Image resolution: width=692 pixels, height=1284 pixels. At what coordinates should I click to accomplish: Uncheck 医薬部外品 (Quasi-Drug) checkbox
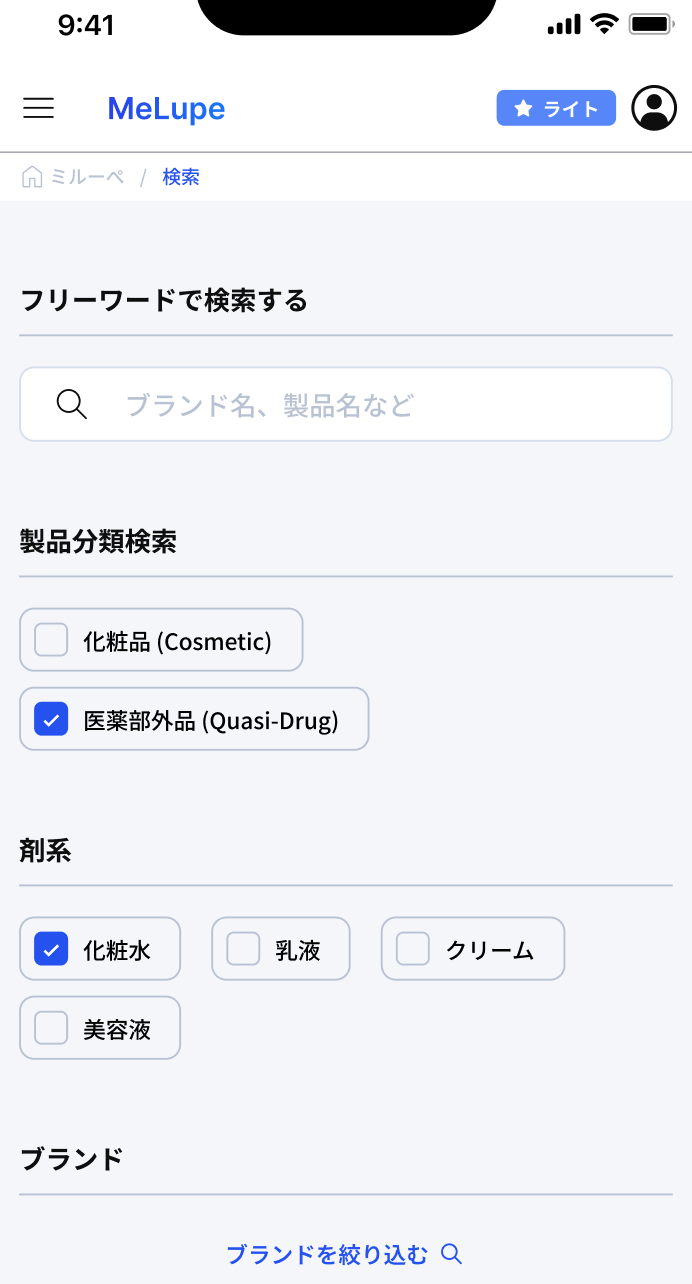click(51, 719)
